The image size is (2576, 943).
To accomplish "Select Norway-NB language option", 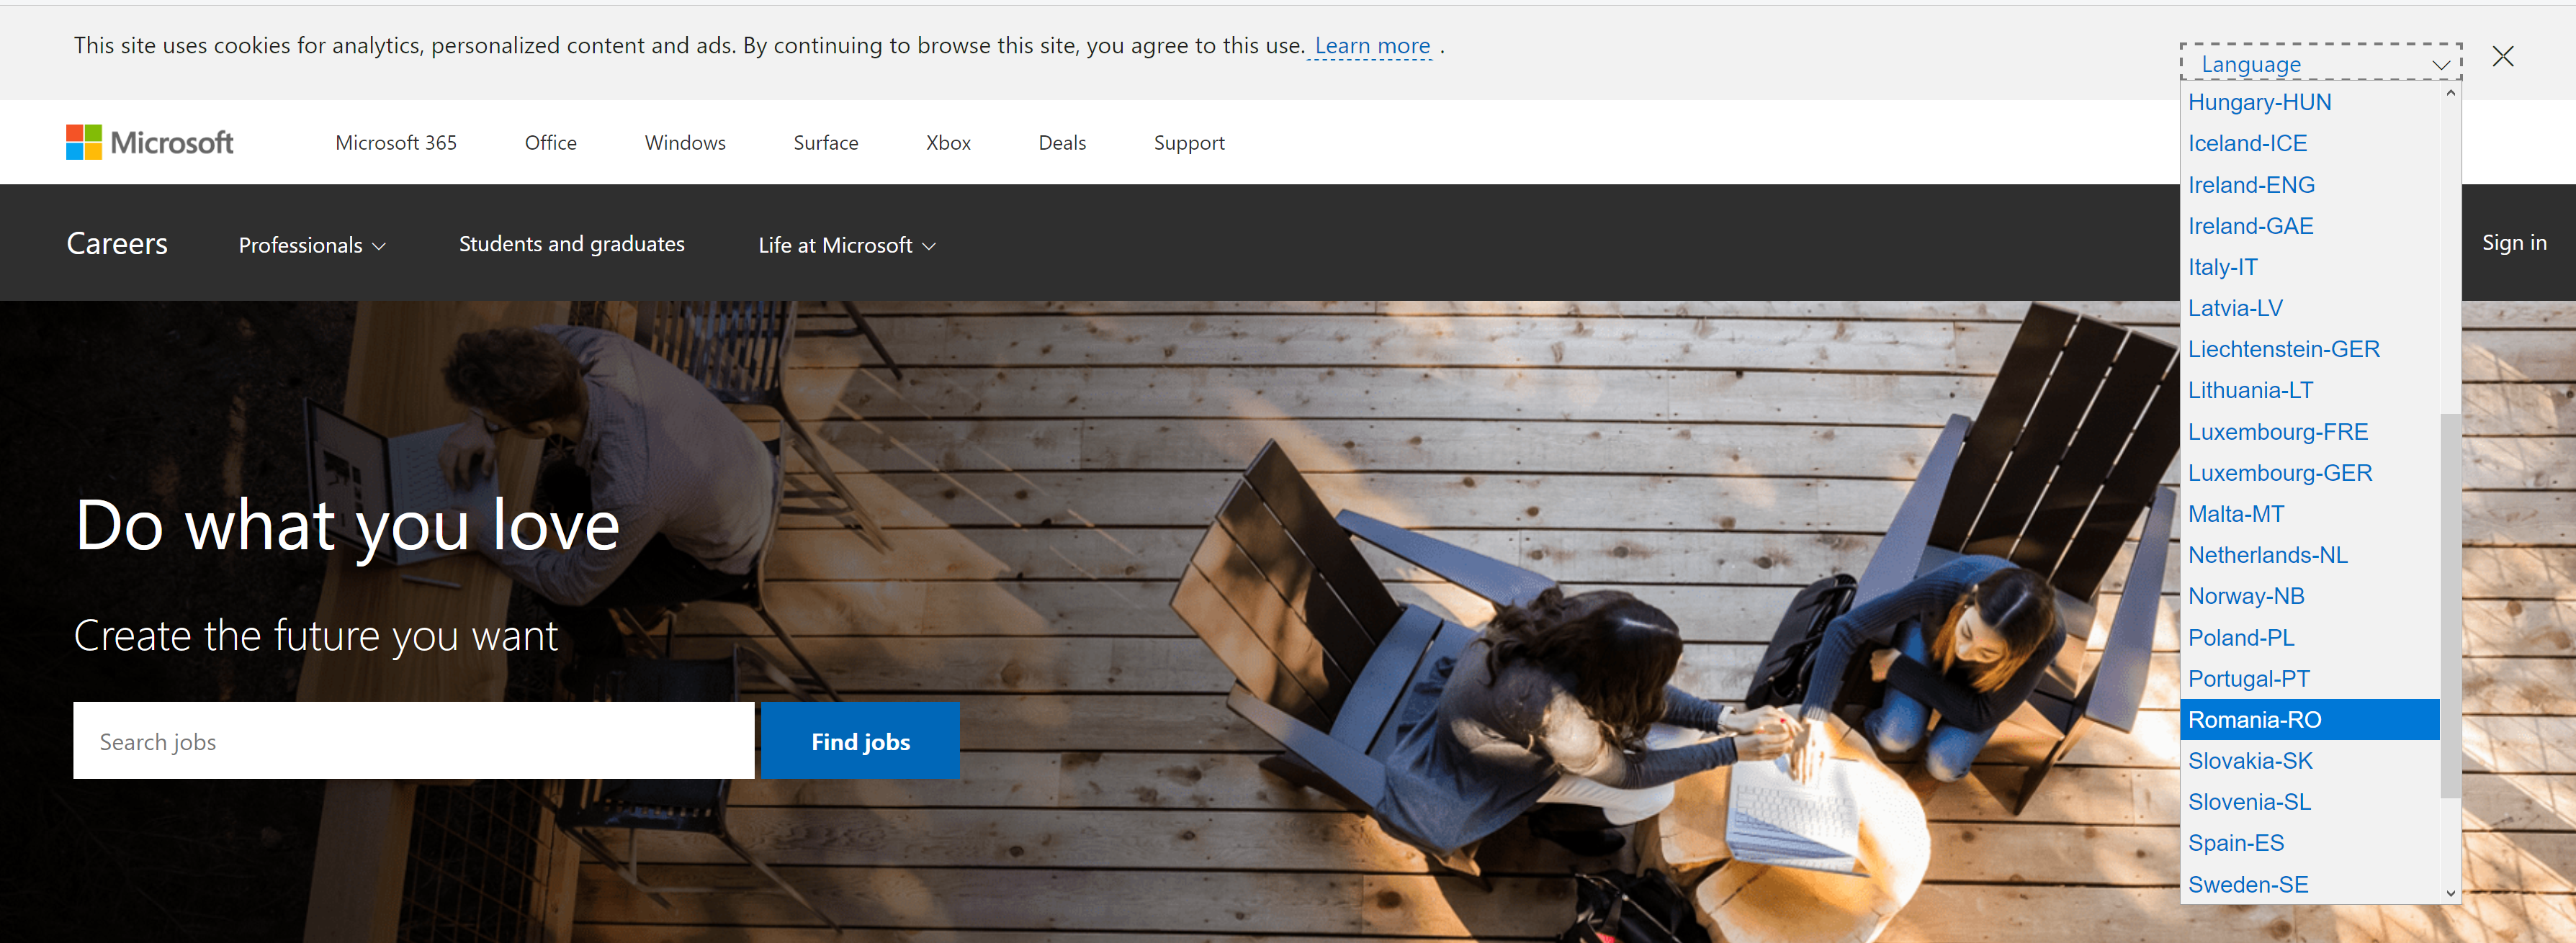I will click(2310, 596).
